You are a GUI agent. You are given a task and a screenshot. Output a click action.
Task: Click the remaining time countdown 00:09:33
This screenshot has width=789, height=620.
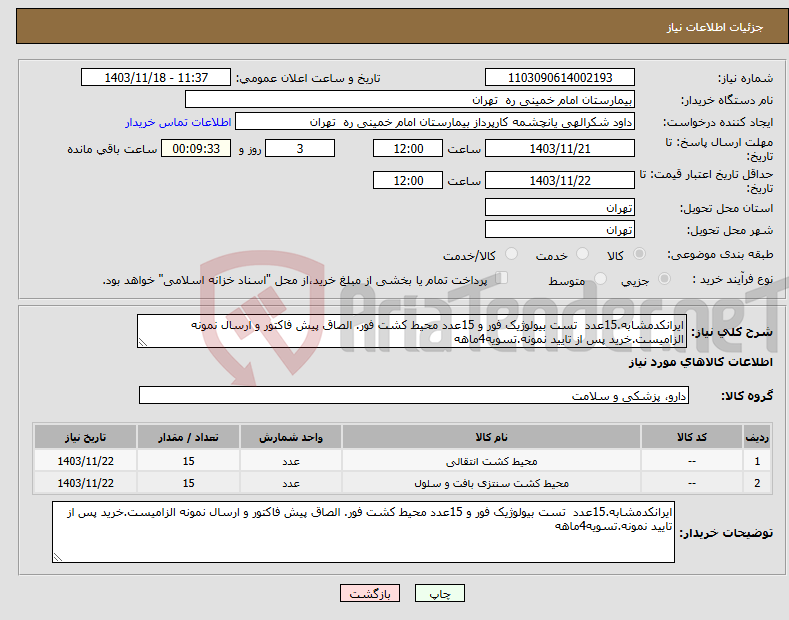click(196, 148)
